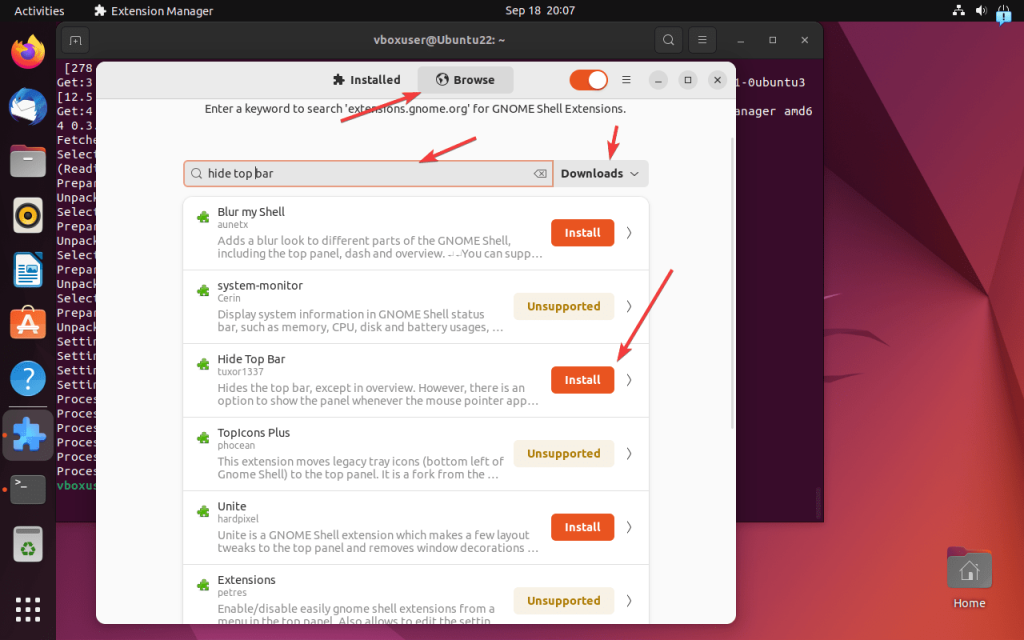Install the Blur my Shell extension
This screenshot has height=640, width=1024.
[x=582, y=233]
